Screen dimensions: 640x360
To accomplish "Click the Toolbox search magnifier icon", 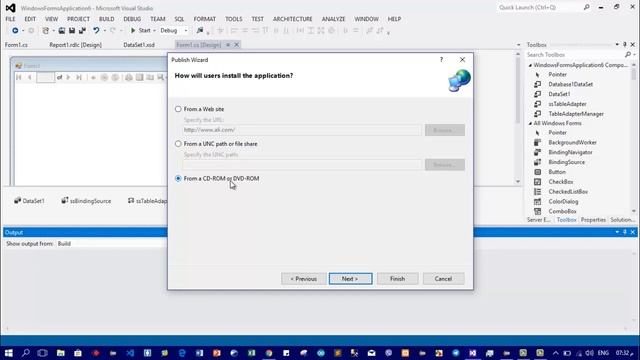I will click(628, 55).
